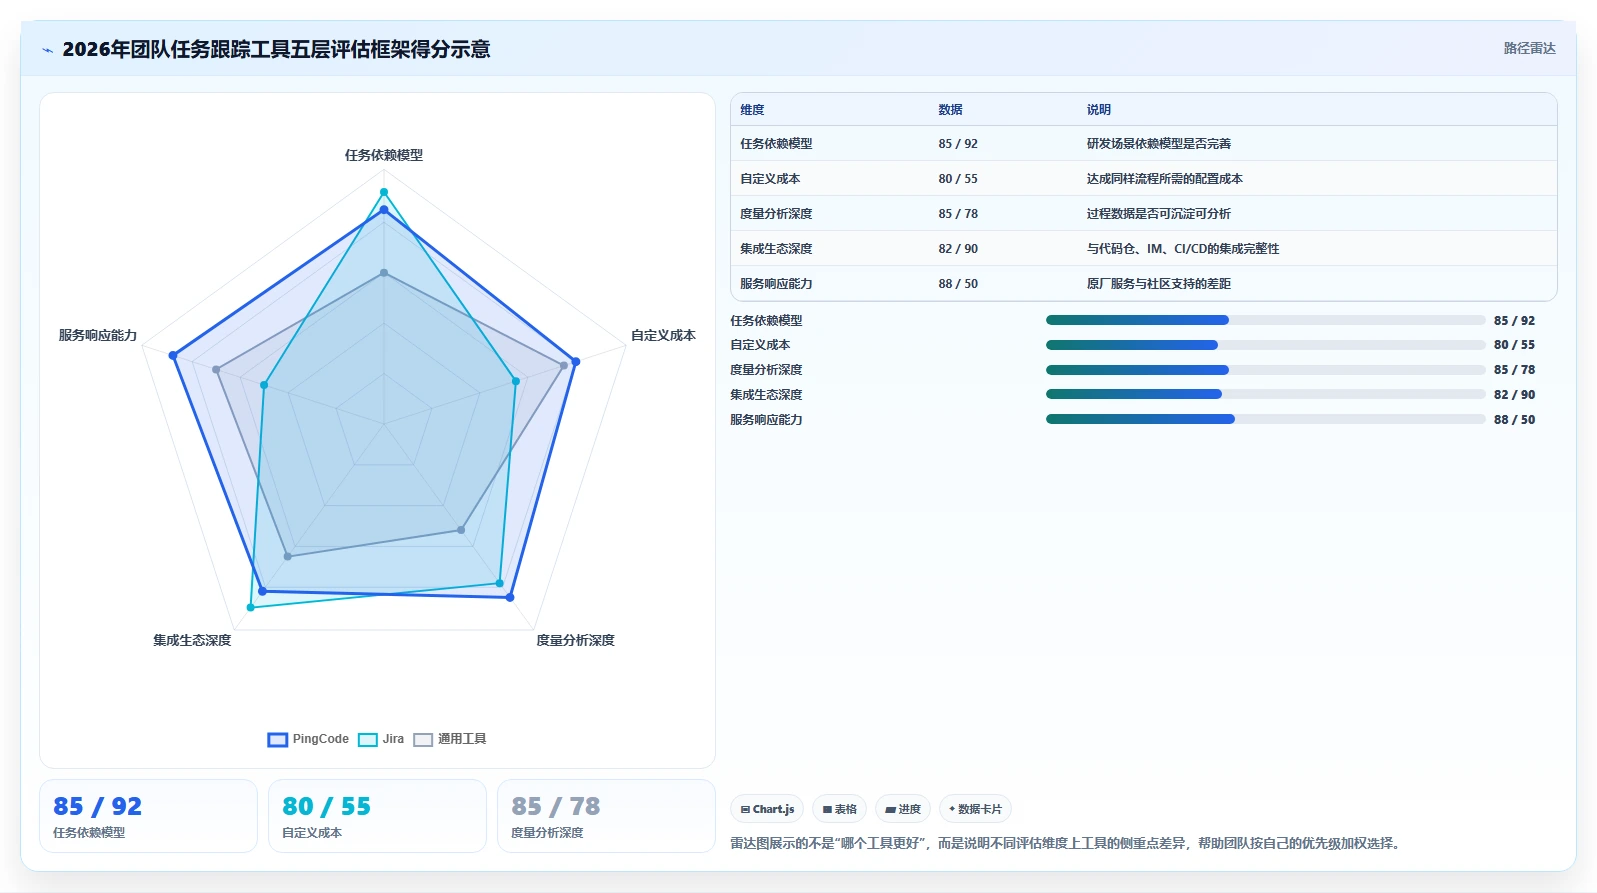Click the Chart.js tag chip
Image resolution: width=1597 pixels, height=893 pixels.
click(767, 809)
